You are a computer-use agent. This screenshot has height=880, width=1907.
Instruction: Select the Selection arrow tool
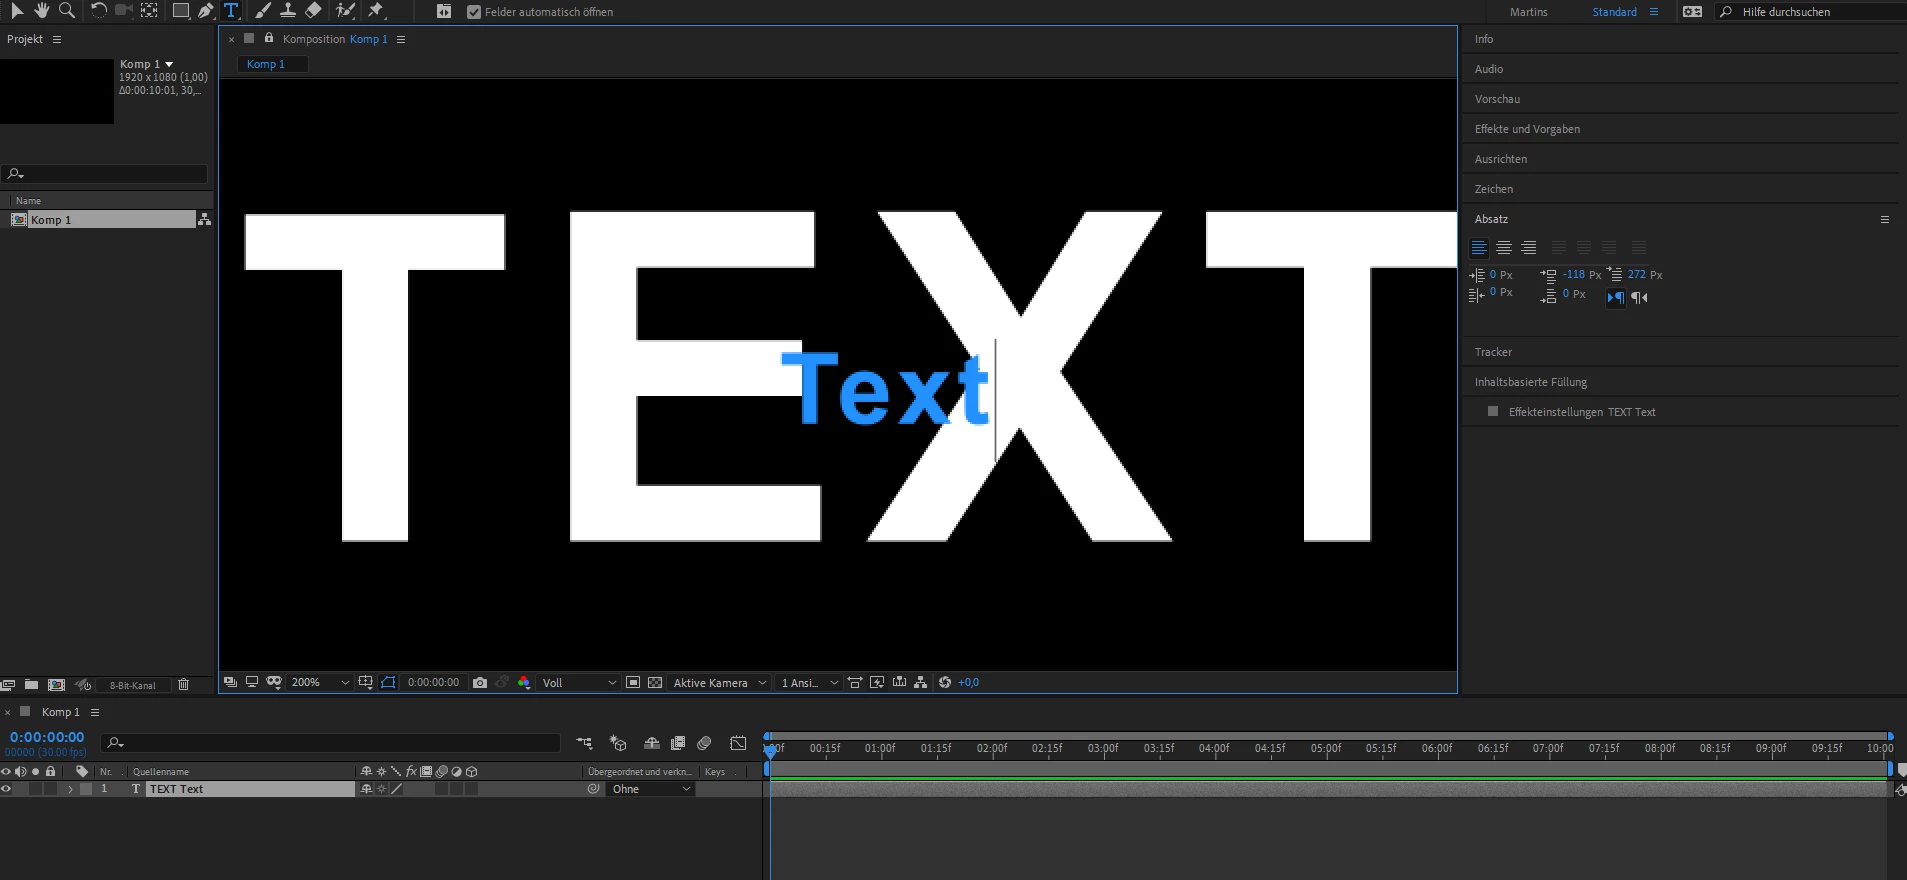tap(16, 11)
